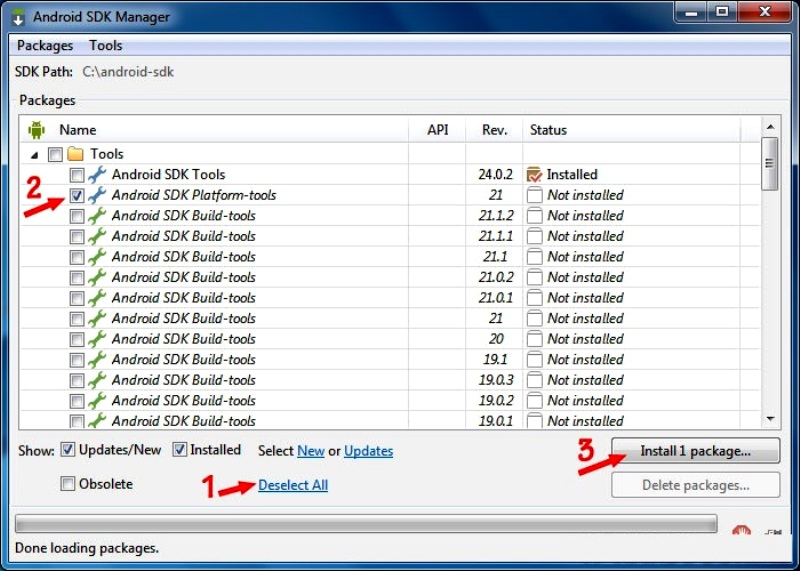
Task: Check Build-tools rev 20 checkbox
Action: point(77,339)
